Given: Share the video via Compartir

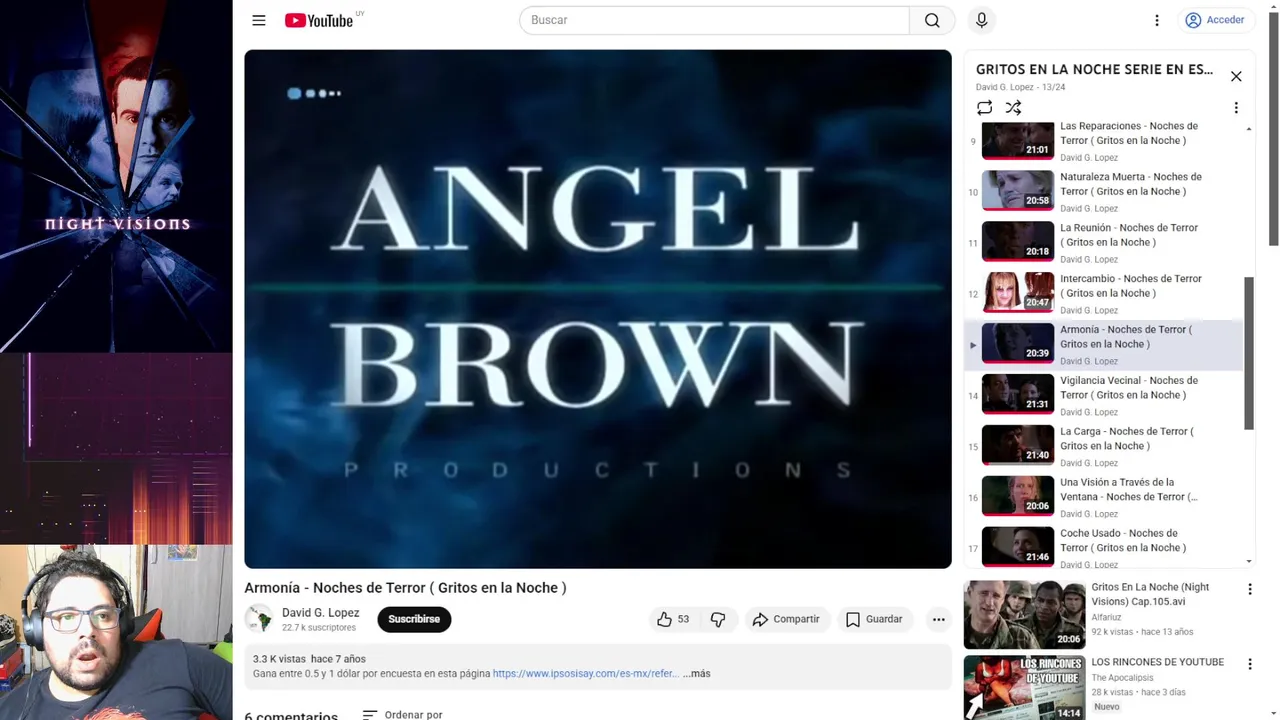Looking at the screenshot, I should click(786, 619).
